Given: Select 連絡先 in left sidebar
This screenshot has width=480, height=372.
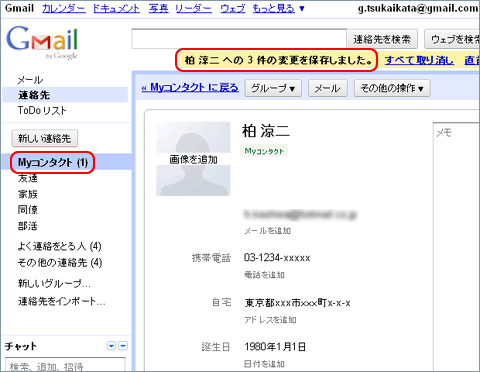Looking at the screenshot, I should 34,95.
